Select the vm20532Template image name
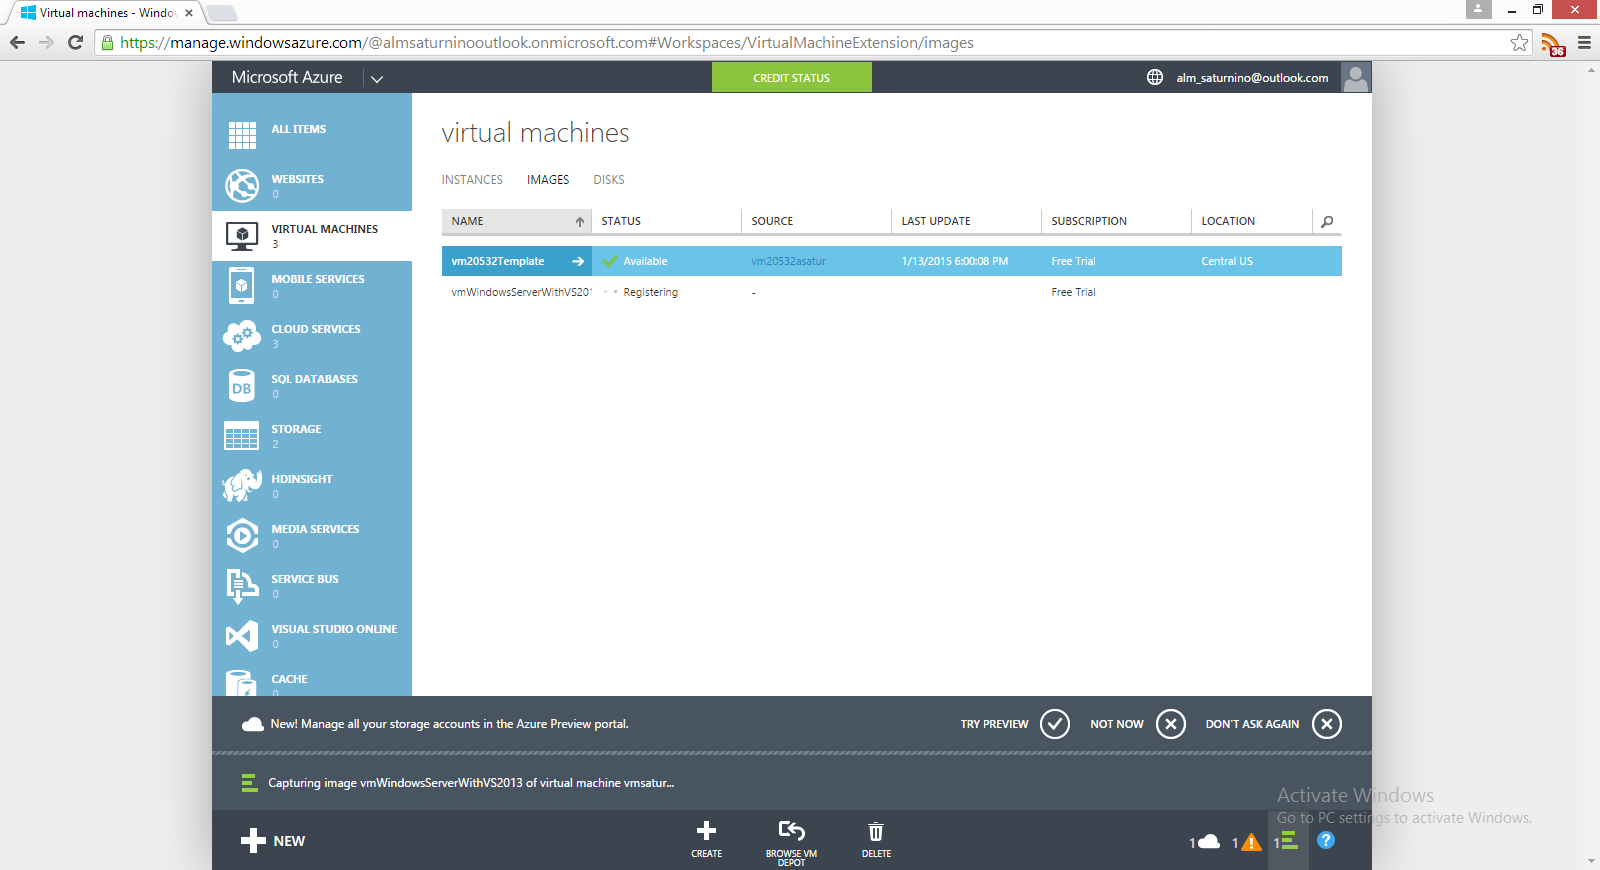The height and width of the screenshot is (870, 1600). click(x=498, y=262)
